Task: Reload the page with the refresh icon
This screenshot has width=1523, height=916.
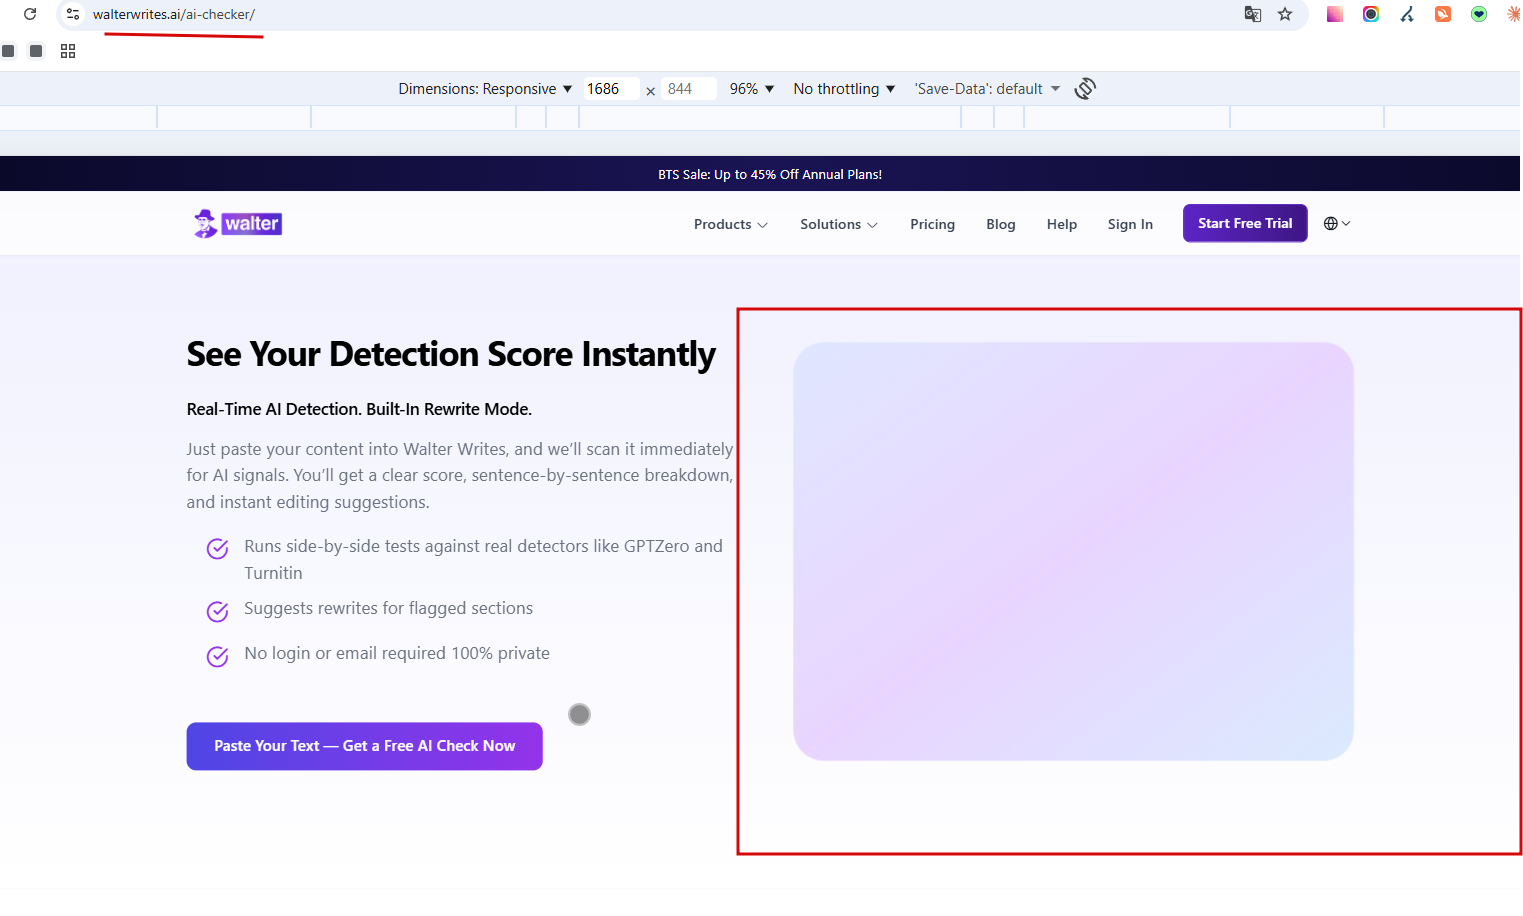Action: click(30, 14)
